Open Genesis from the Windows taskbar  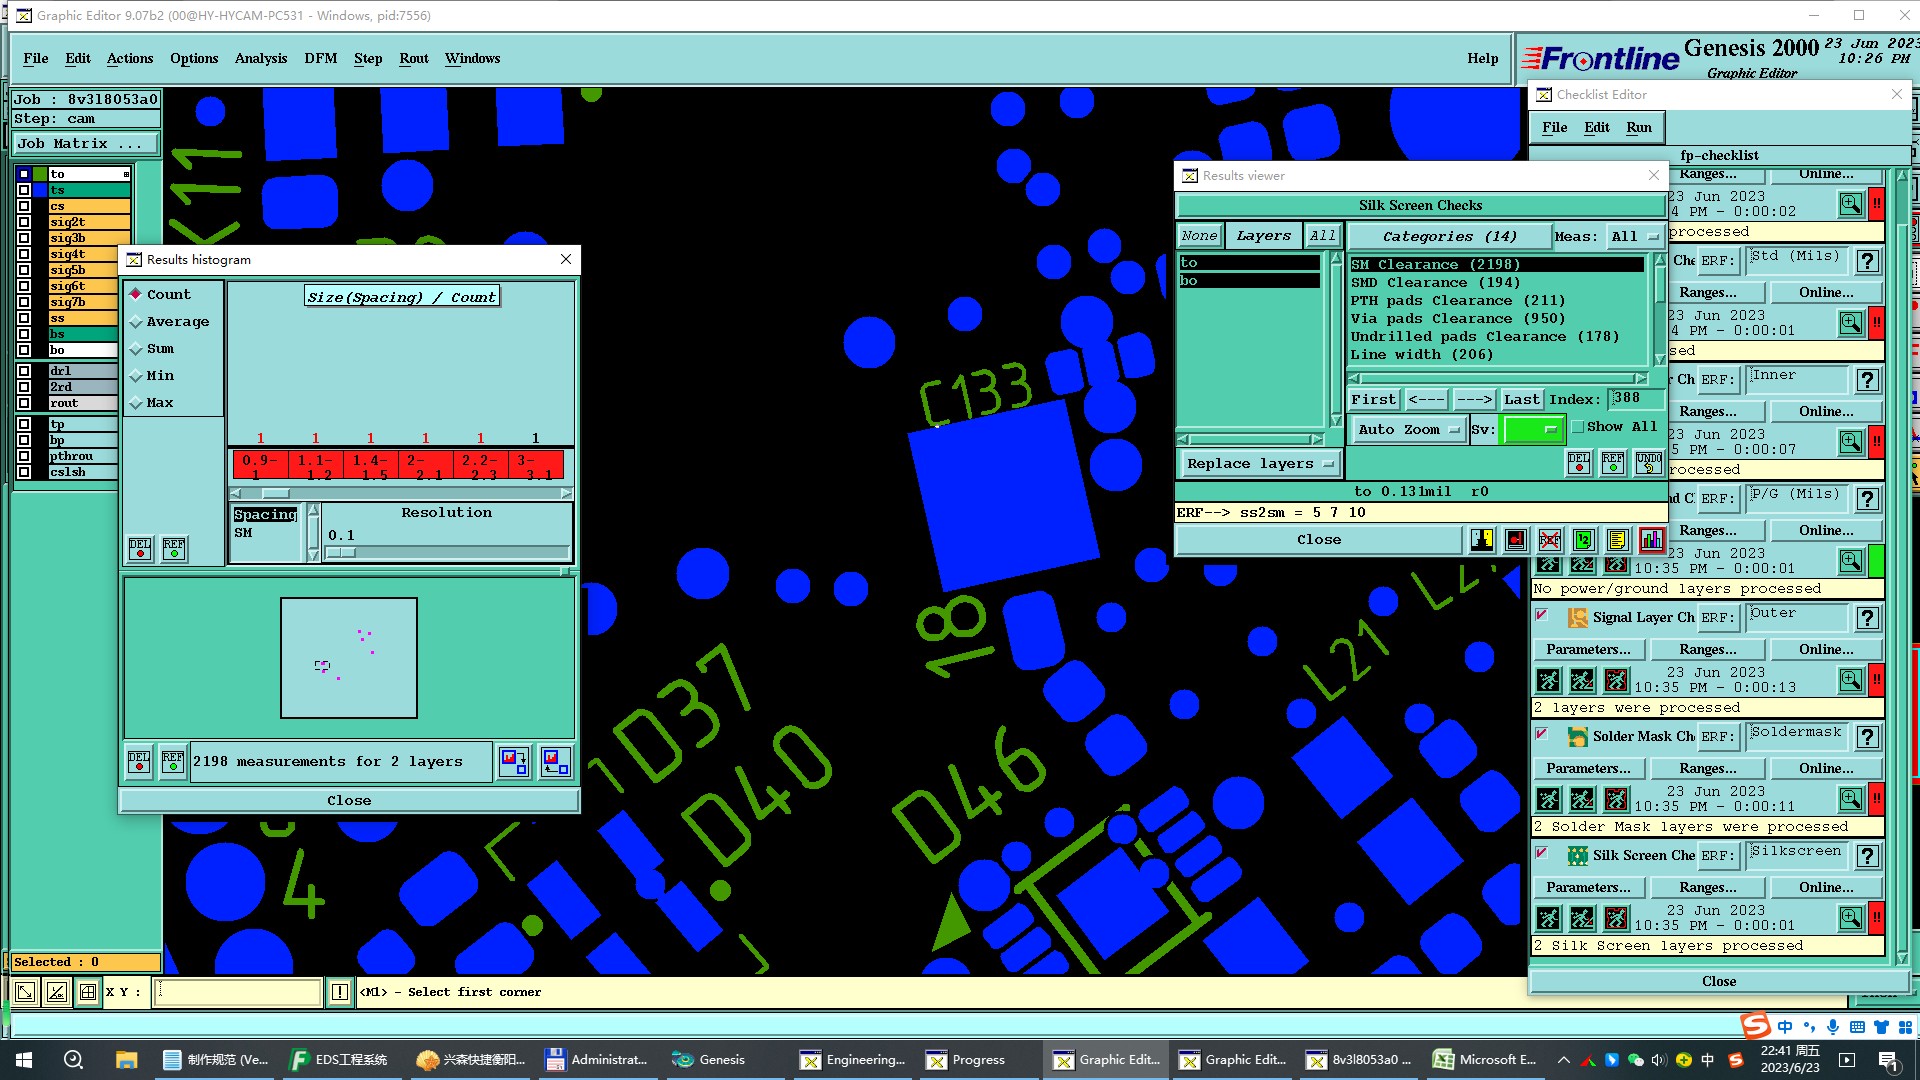coord(710,1060)
